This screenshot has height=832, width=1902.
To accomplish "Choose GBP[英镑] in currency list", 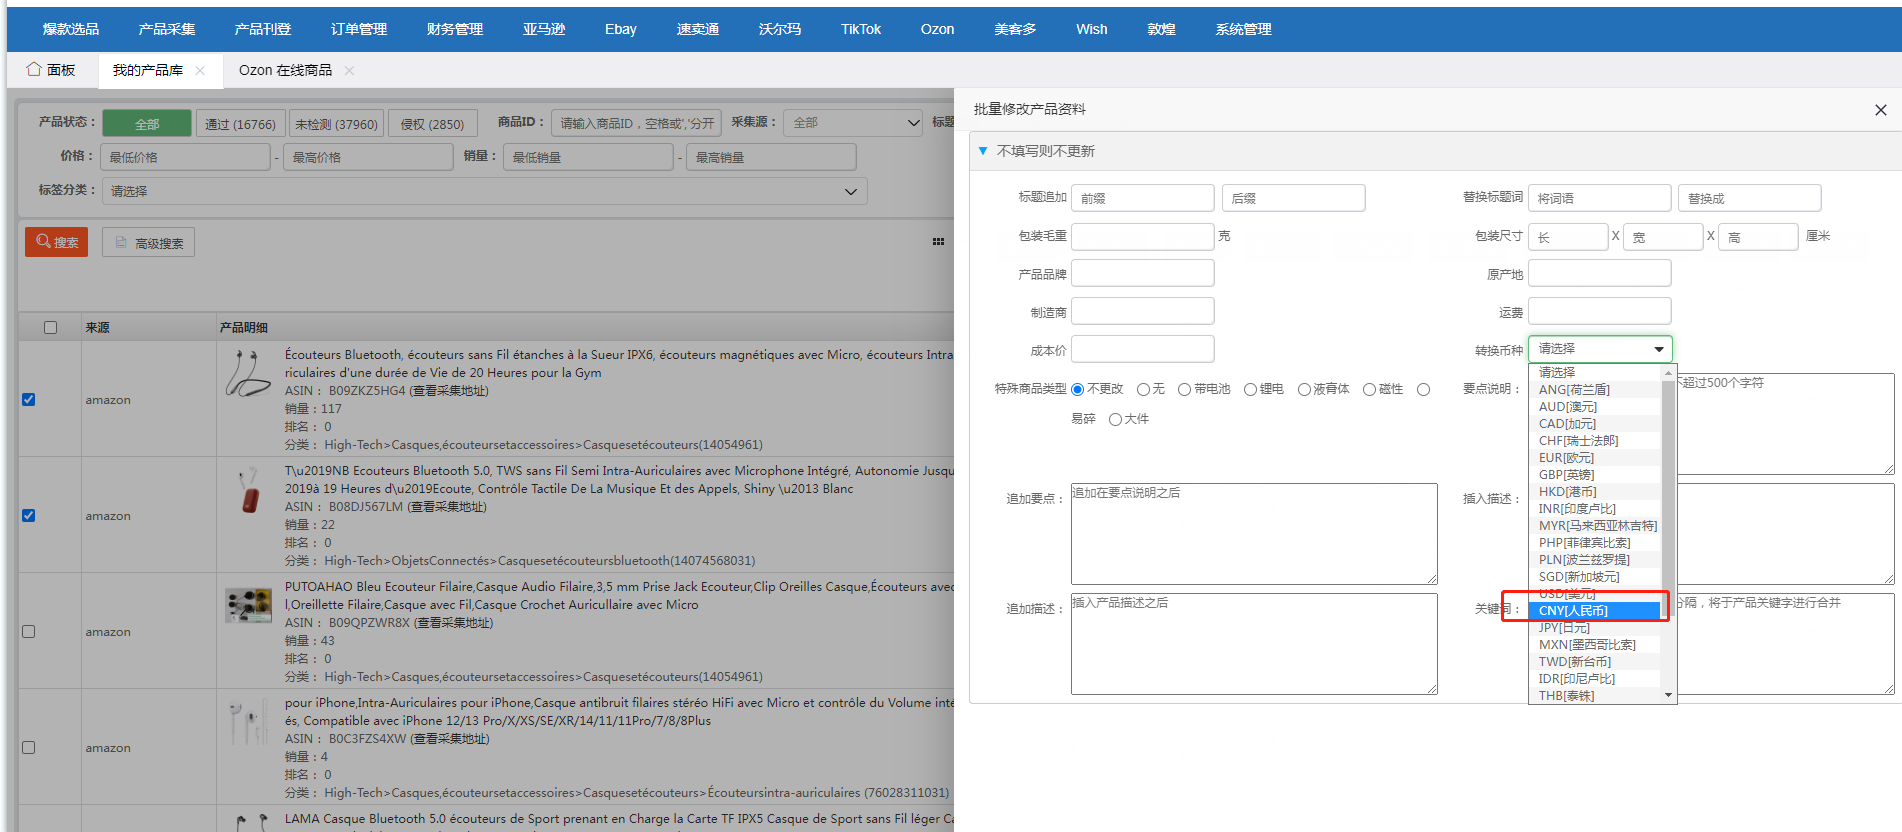I will coord(1594,475).
